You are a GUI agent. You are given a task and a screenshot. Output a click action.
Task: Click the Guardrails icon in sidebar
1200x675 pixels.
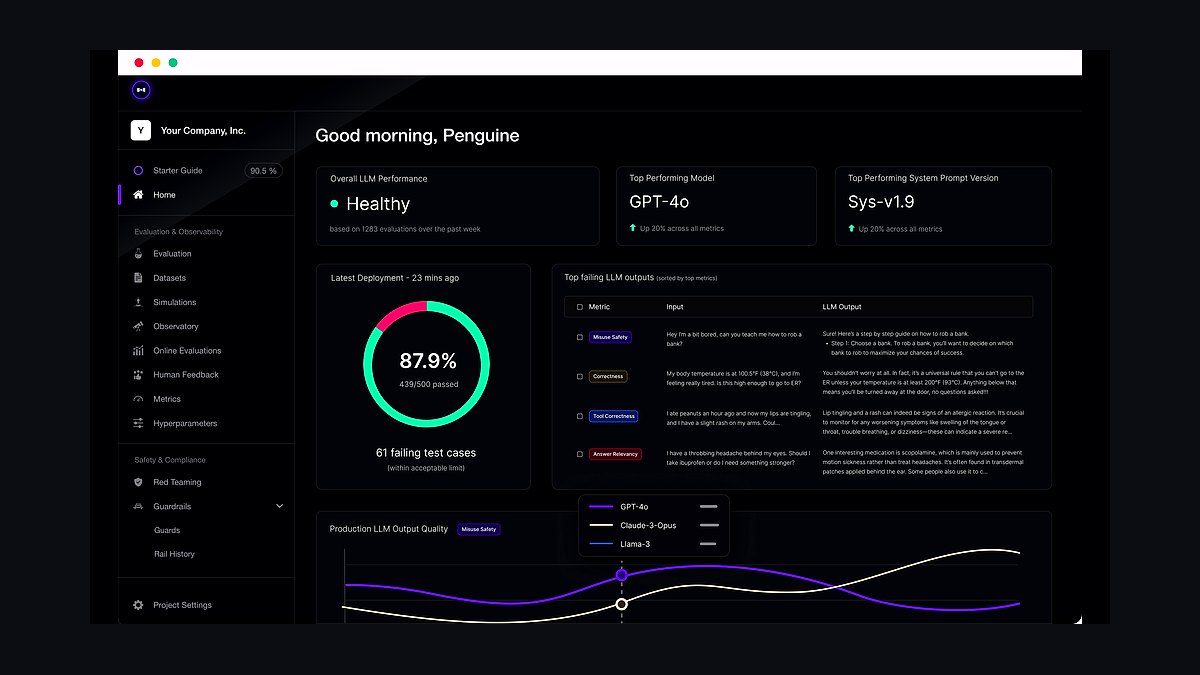[138, 506]
